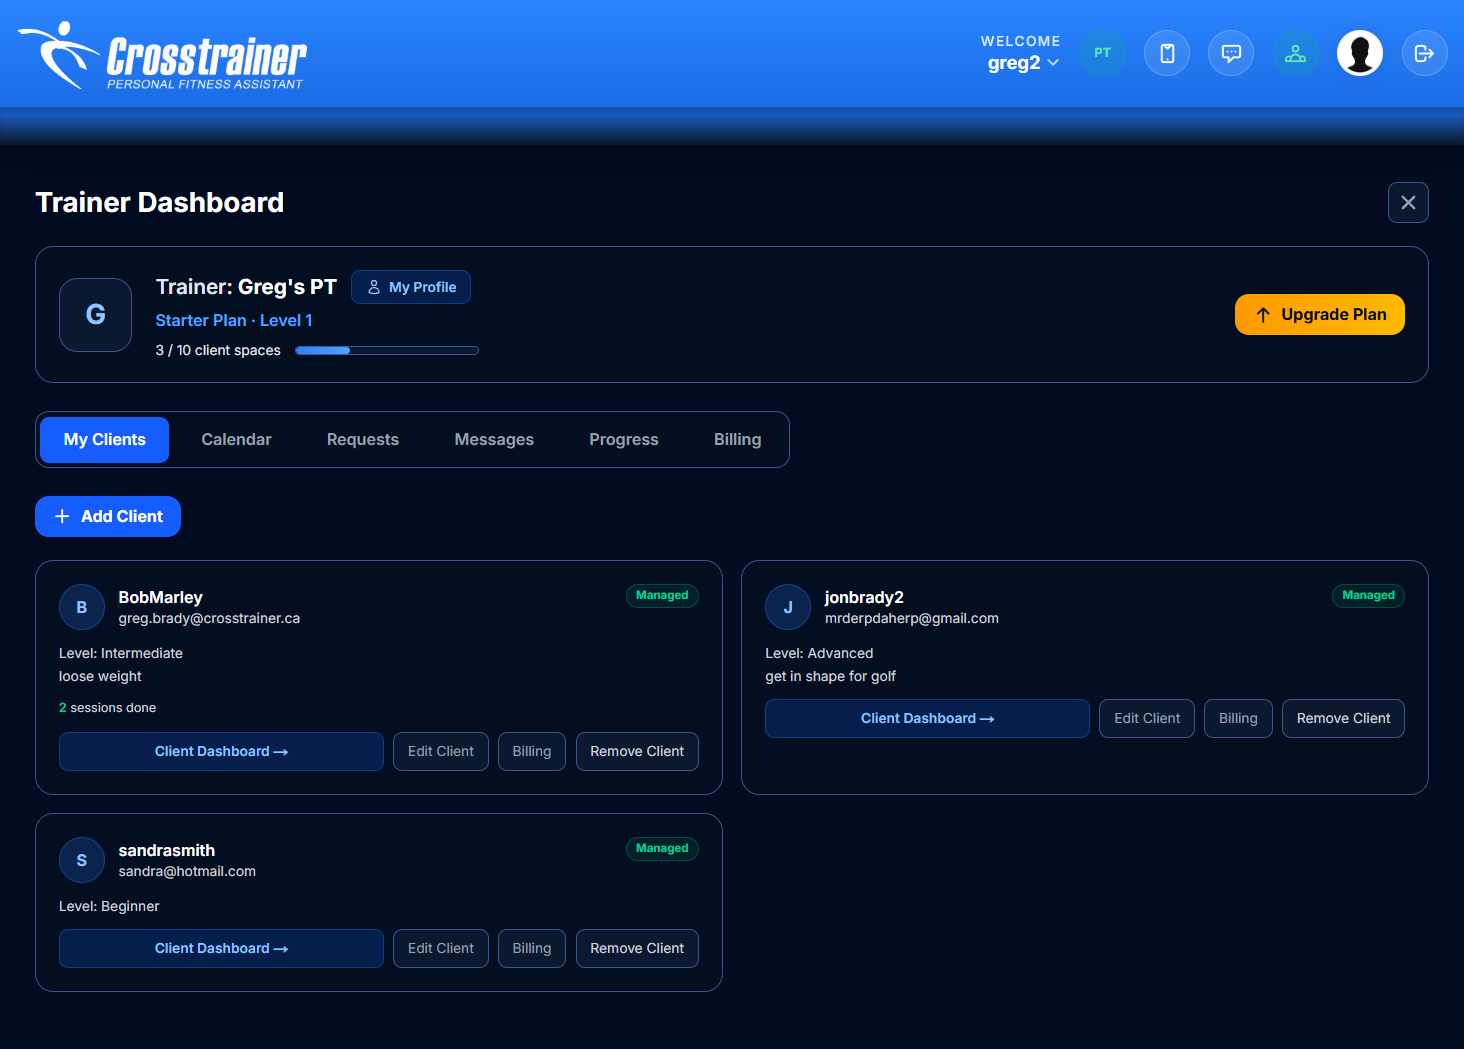Remove Client jonbrady2

click(1343, 718)
